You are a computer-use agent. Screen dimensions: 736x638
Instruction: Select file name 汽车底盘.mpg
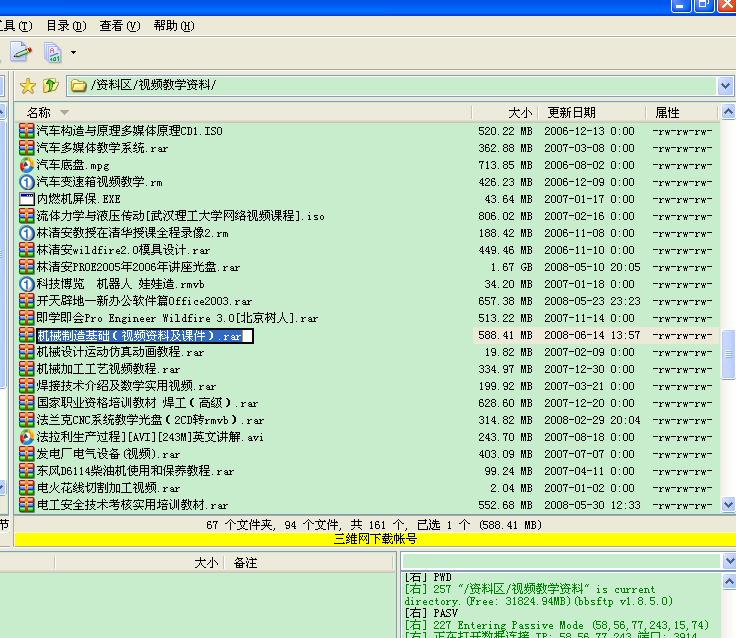point(73,165)
